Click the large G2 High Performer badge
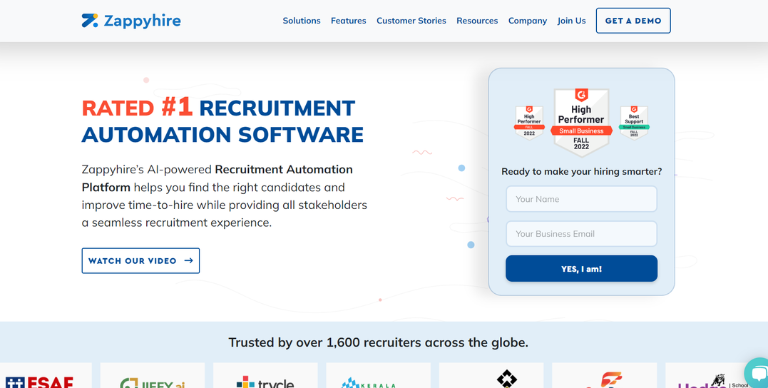This screenshot has width=768, height=388. [581, 122]
